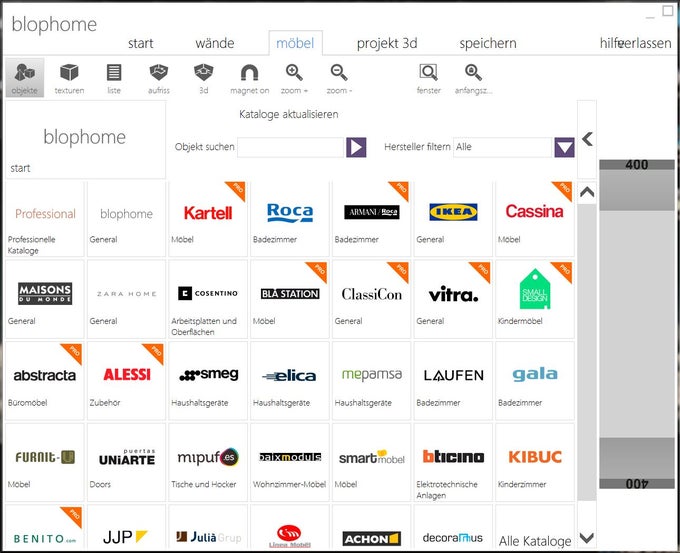Open the baixmoduls Wohnzimmer-Möbel catalog
680x553 pixels.
[x=290, y=463]
